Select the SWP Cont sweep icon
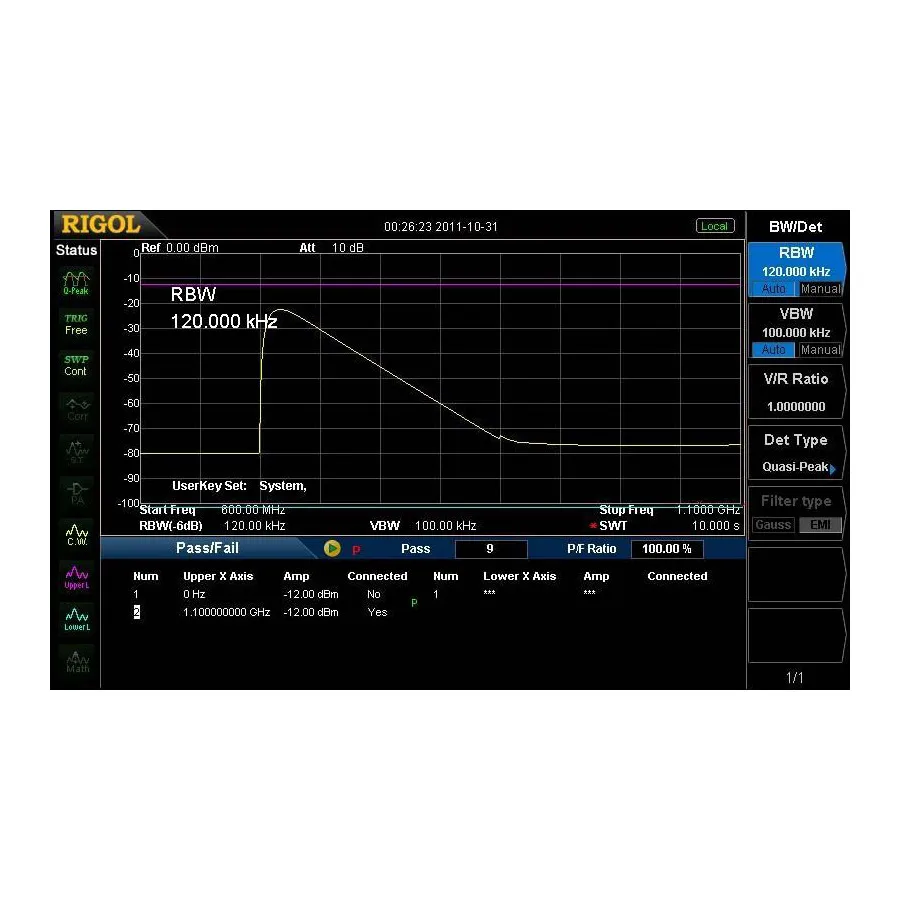The width and height of the screenshot is (900, 900). tap(75, 366)
